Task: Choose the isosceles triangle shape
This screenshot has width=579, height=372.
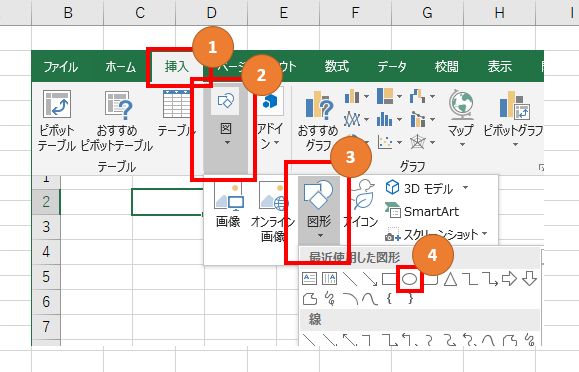Action: (x=450, y=279)
